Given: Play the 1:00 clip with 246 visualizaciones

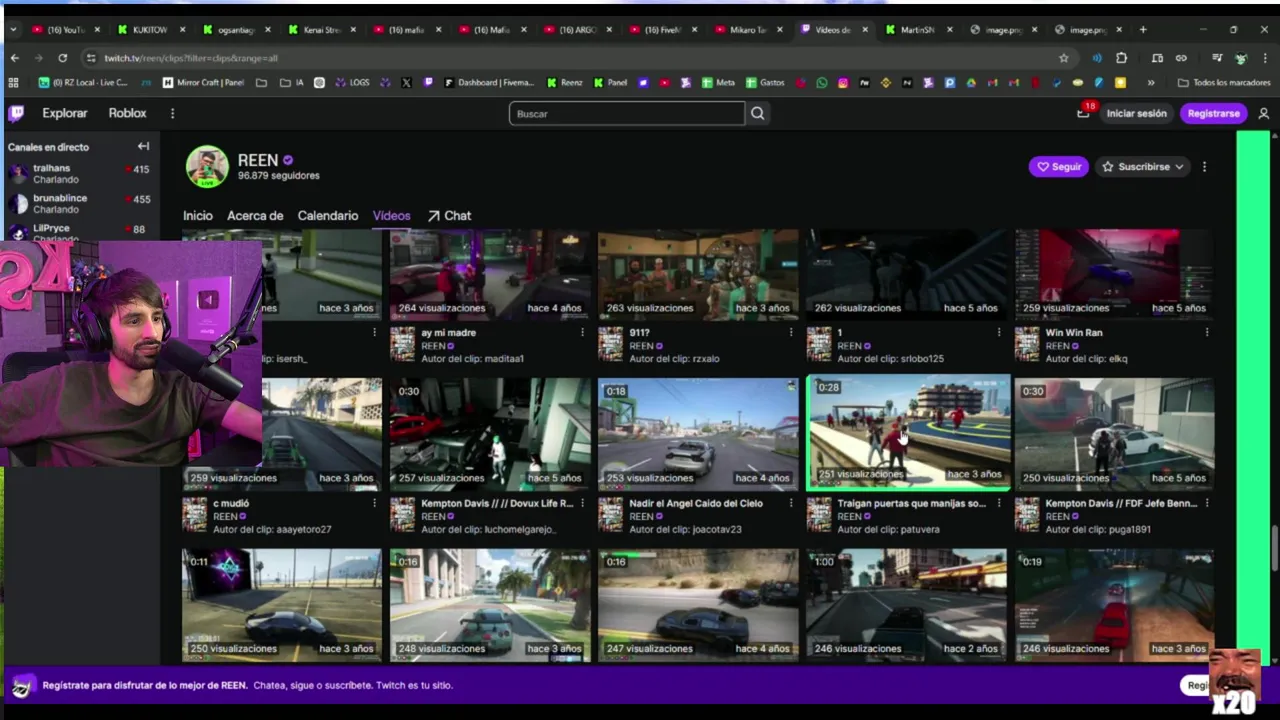Looking at the screenshot, I should coord(906,604).
